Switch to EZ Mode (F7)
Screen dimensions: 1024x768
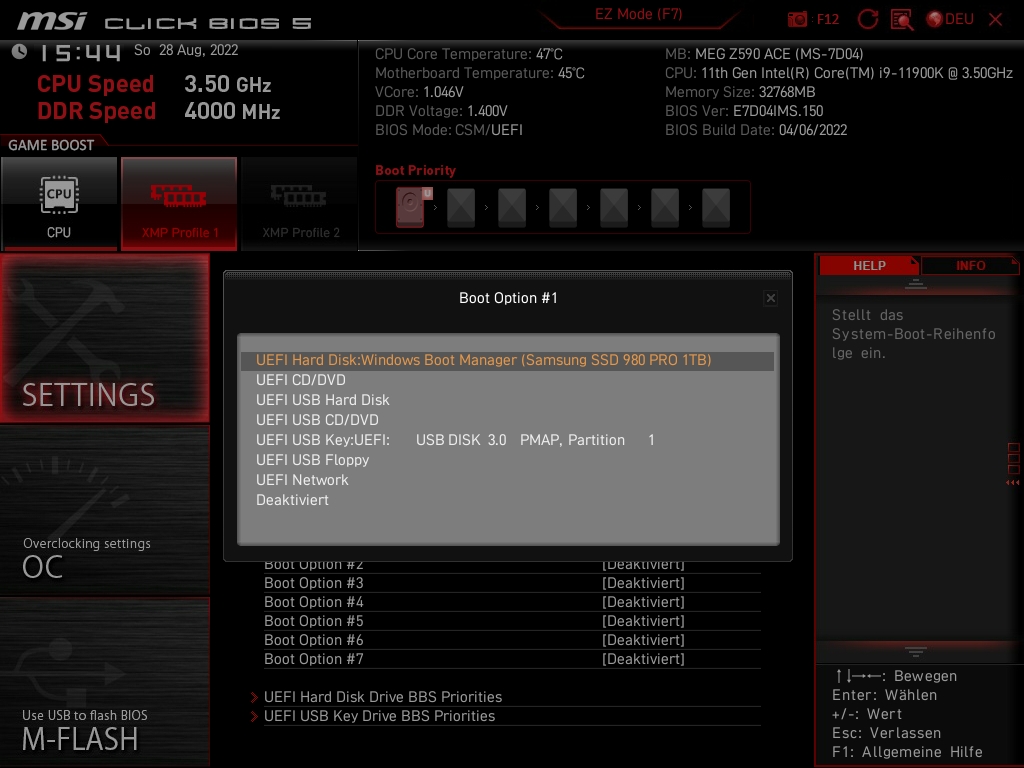pos(639,14)
